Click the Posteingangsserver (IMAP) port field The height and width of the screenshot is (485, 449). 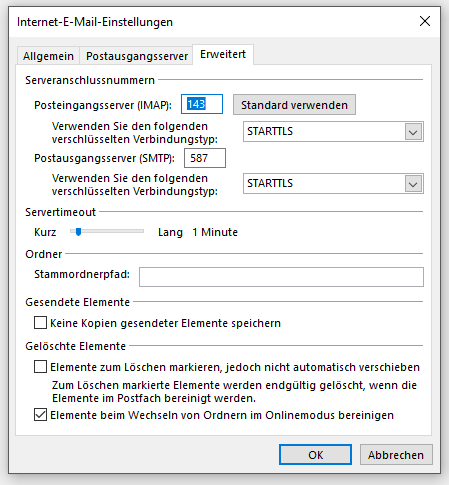click(202, 104)
